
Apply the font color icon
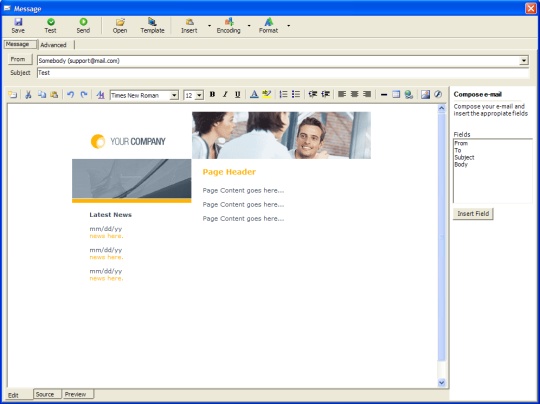(x=254, y=94)
